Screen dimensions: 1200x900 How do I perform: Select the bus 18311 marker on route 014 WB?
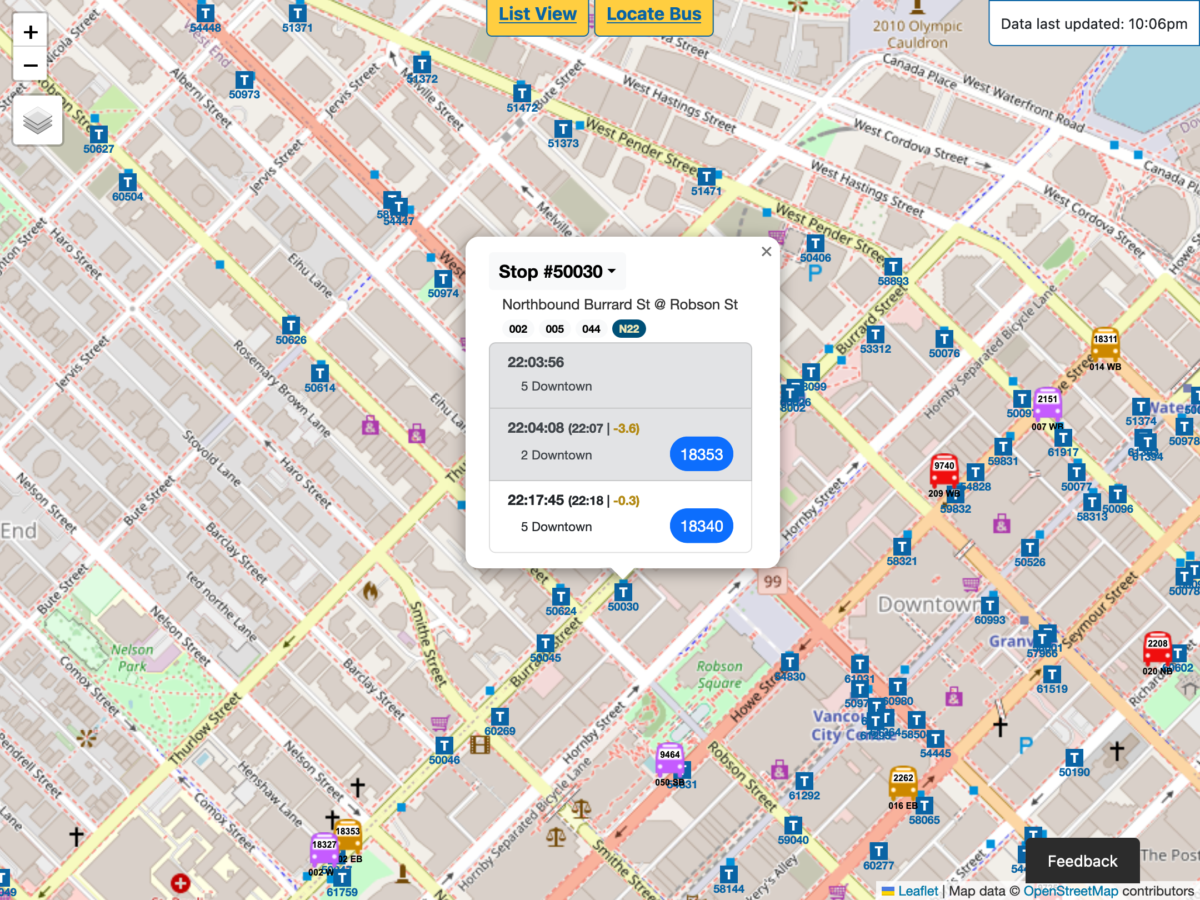point(1105,343)
